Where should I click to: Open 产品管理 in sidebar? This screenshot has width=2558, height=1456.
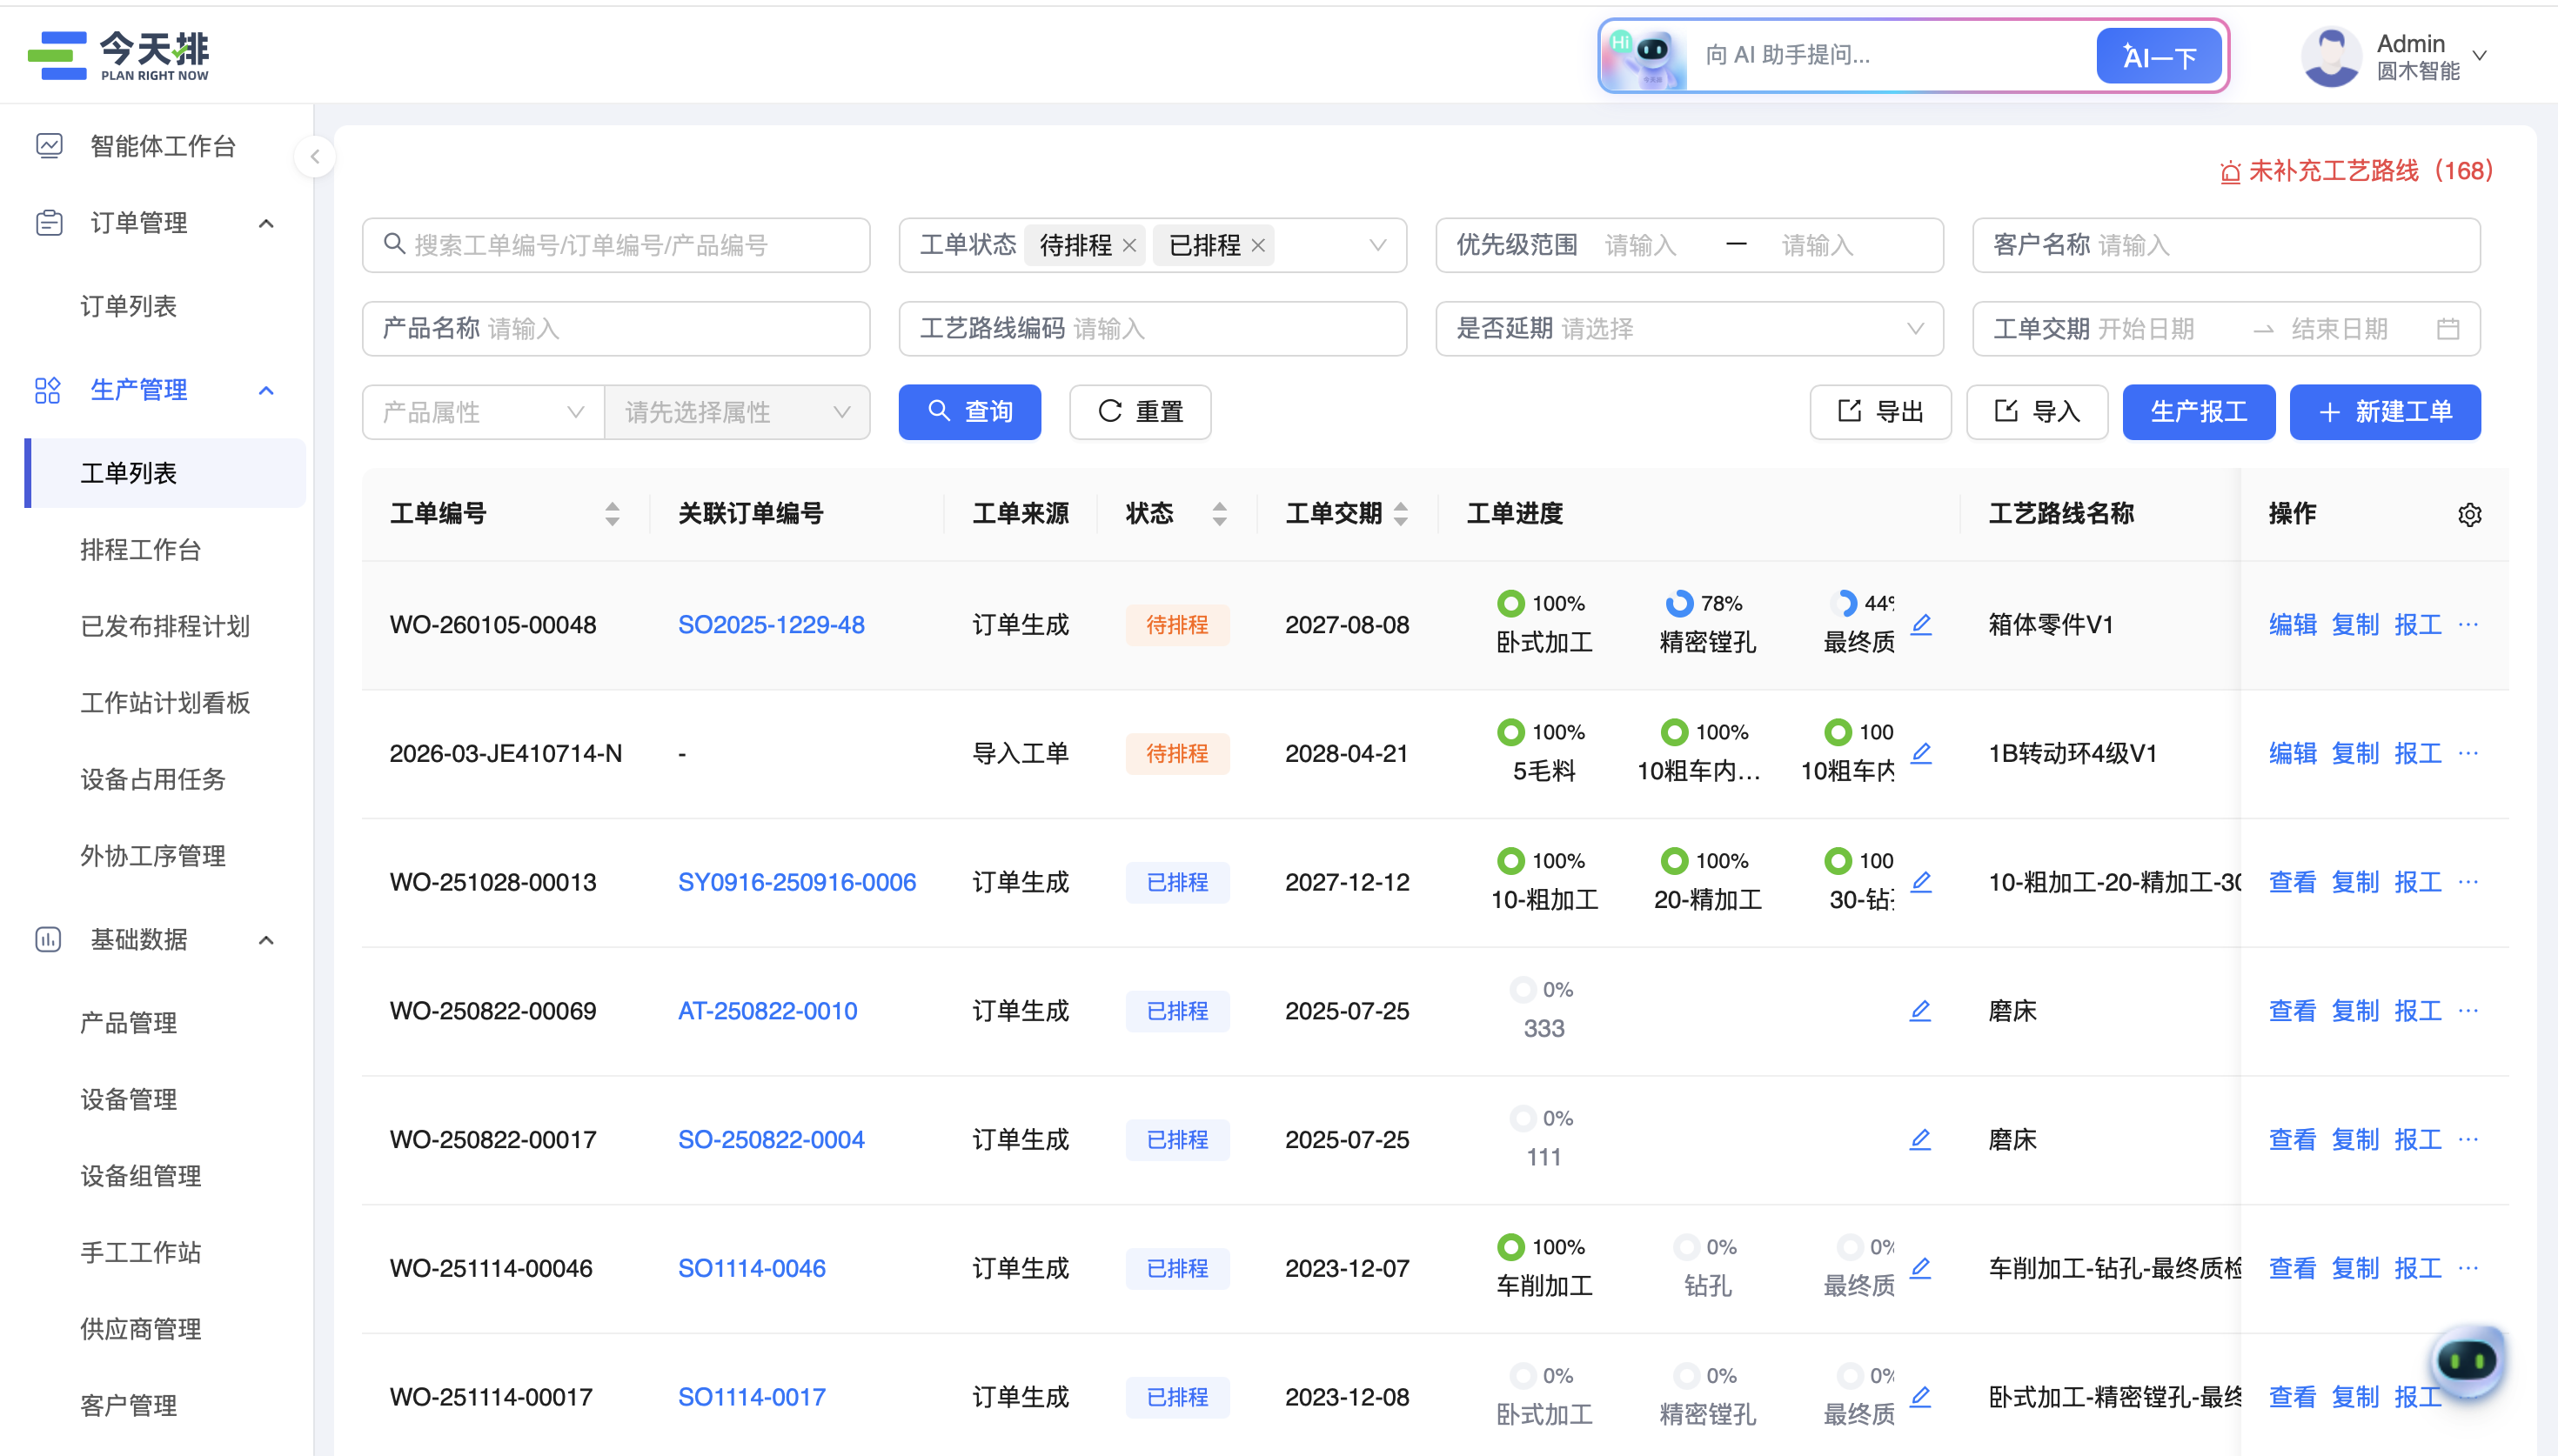(128, 1023)
